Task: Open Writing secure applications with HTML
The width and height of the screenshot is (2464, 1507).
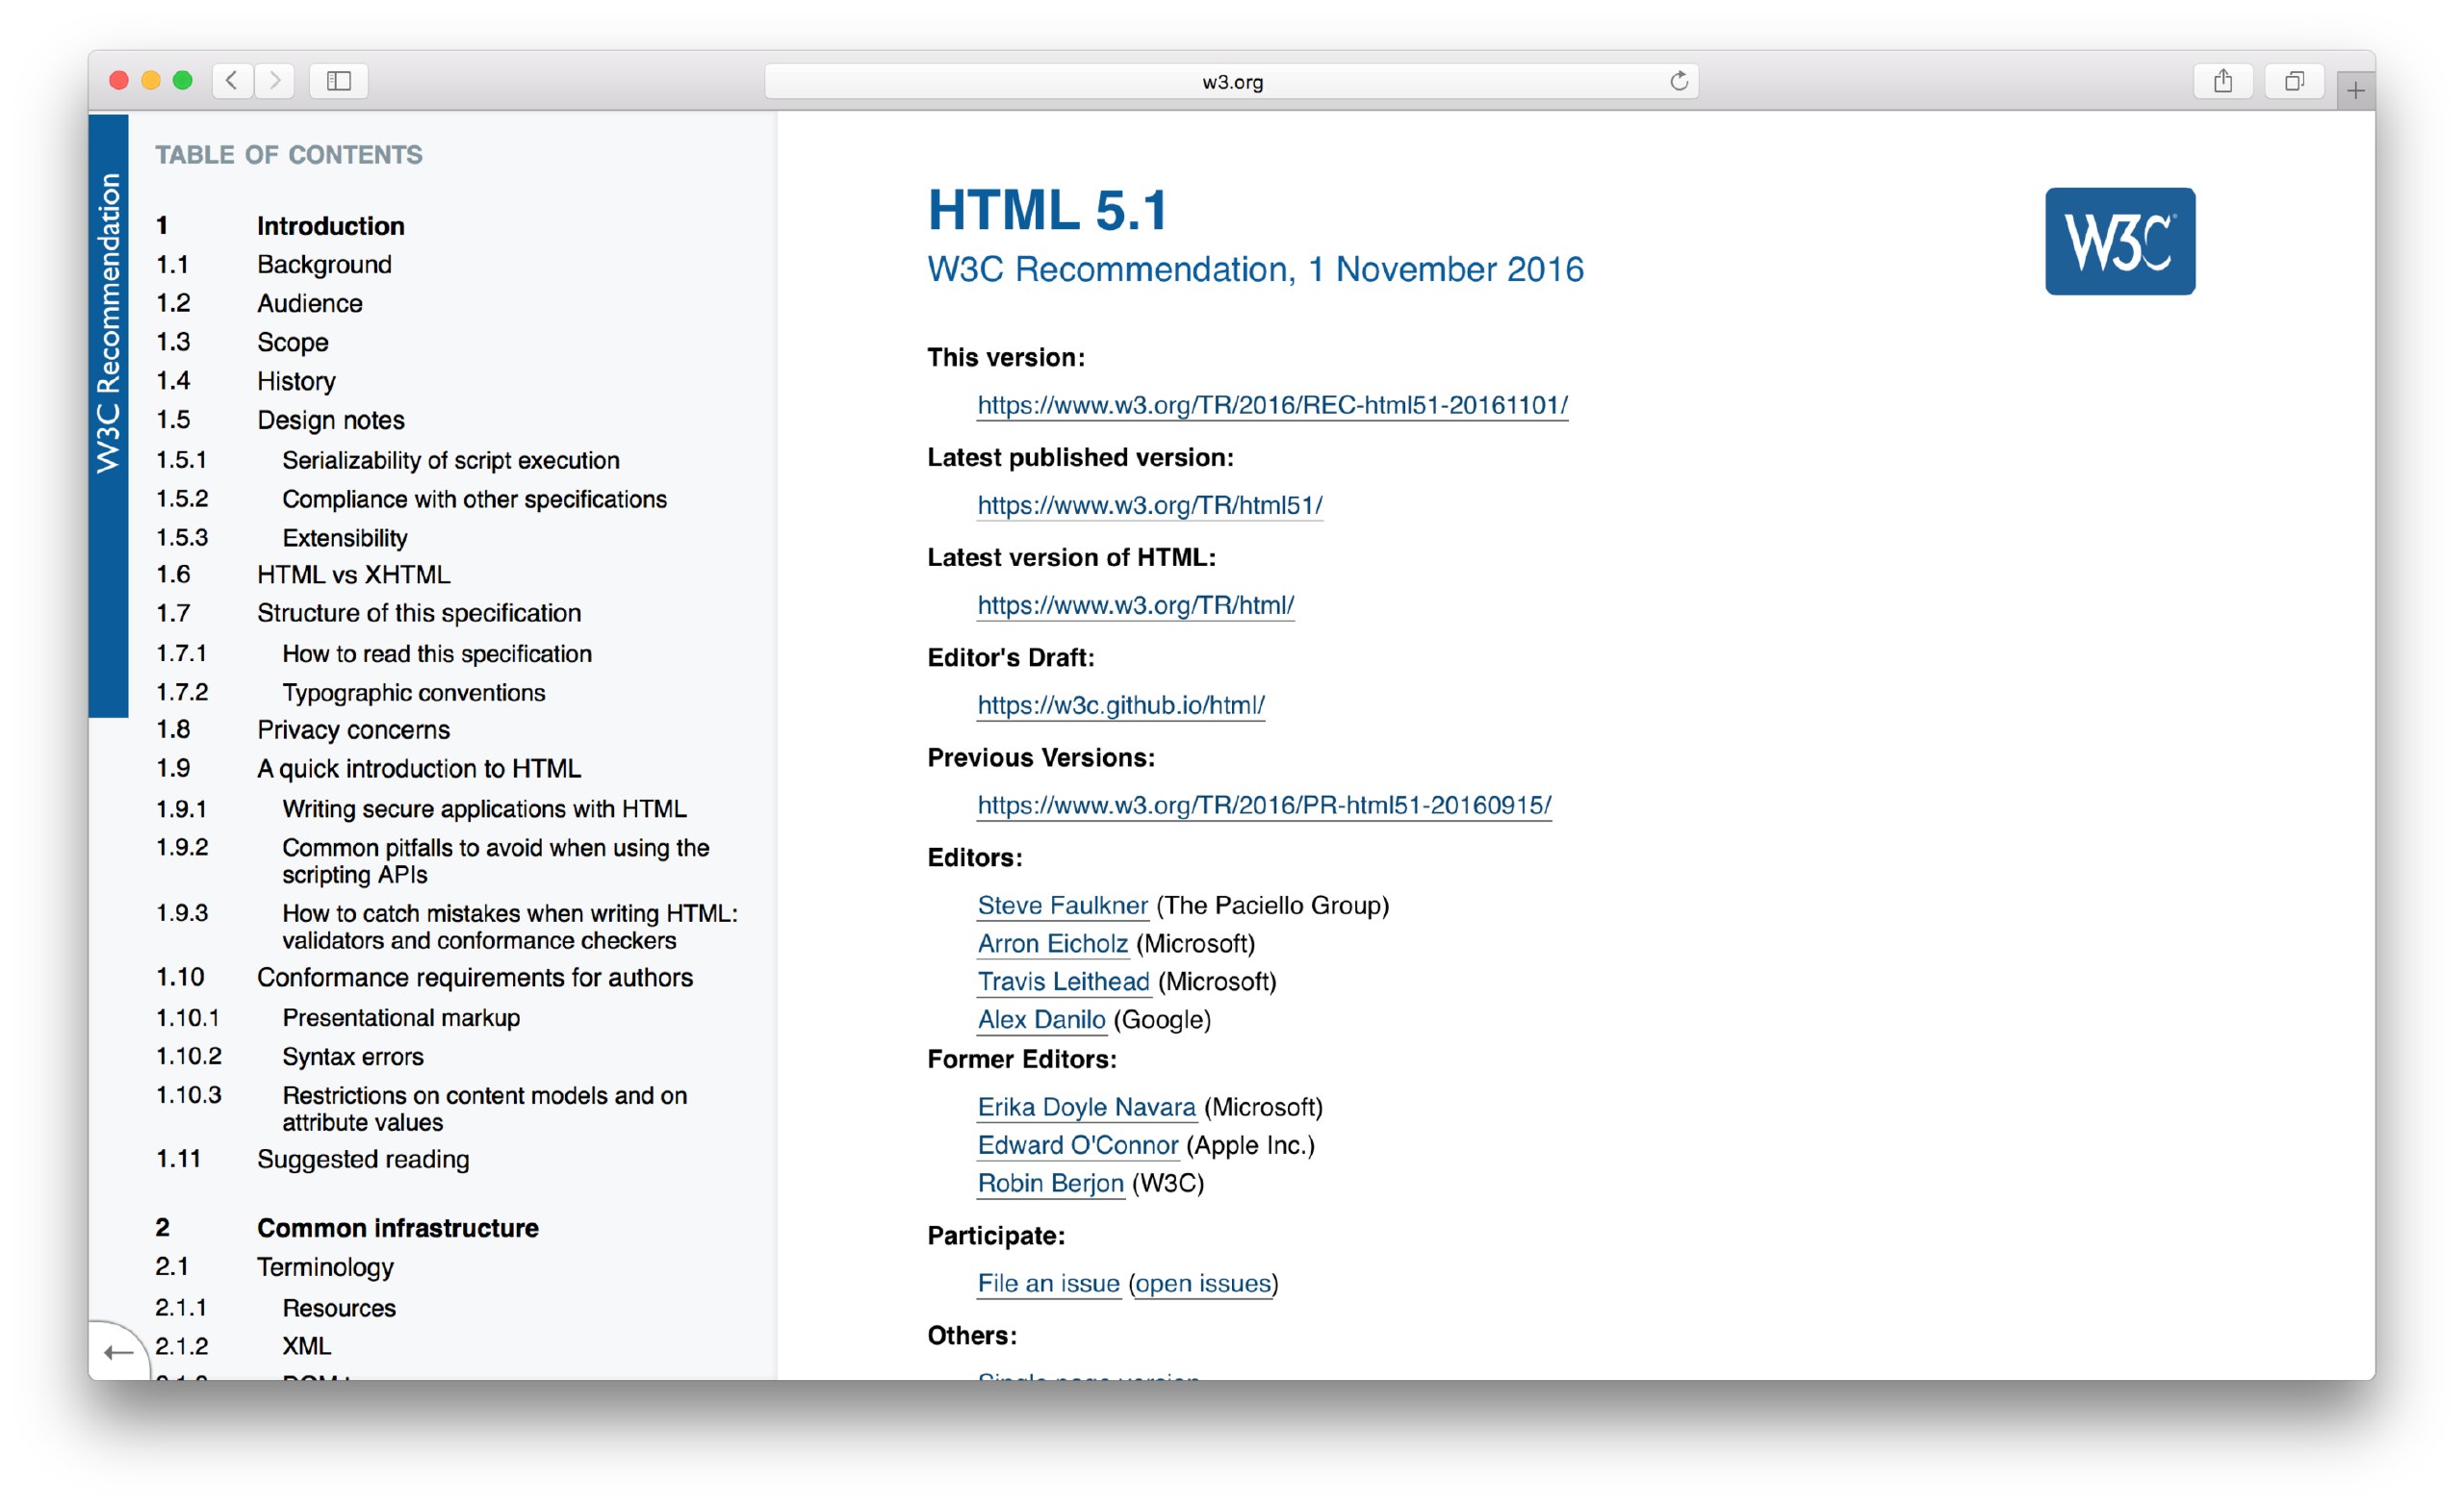Action: [x=484, y=808]
